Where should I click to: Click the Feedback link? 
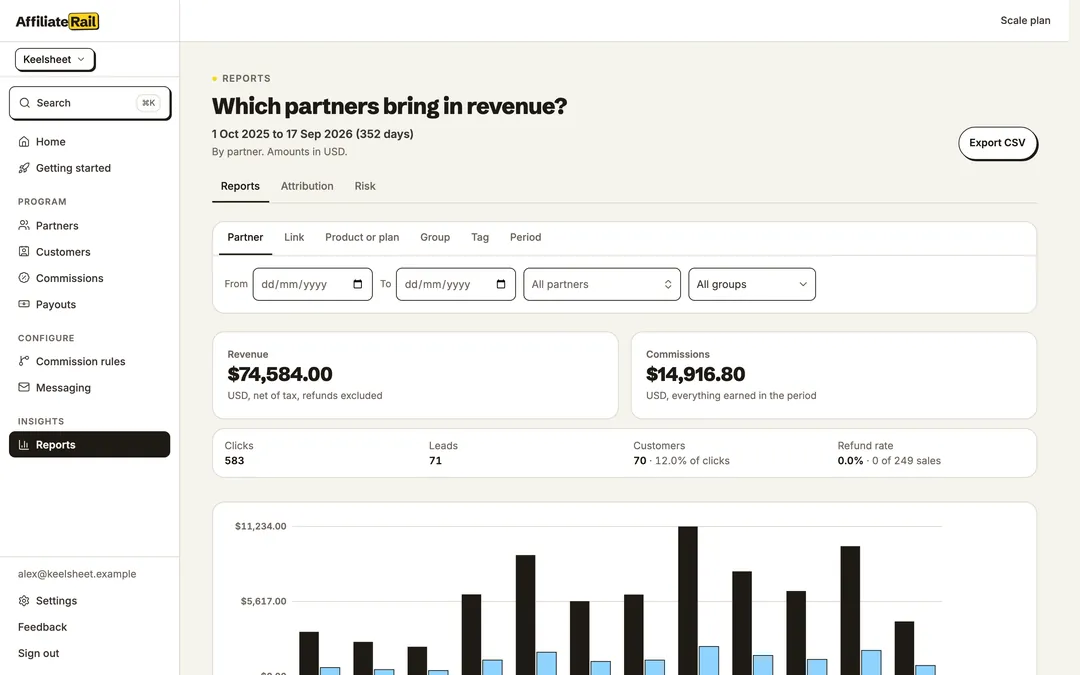click(43, 627)
